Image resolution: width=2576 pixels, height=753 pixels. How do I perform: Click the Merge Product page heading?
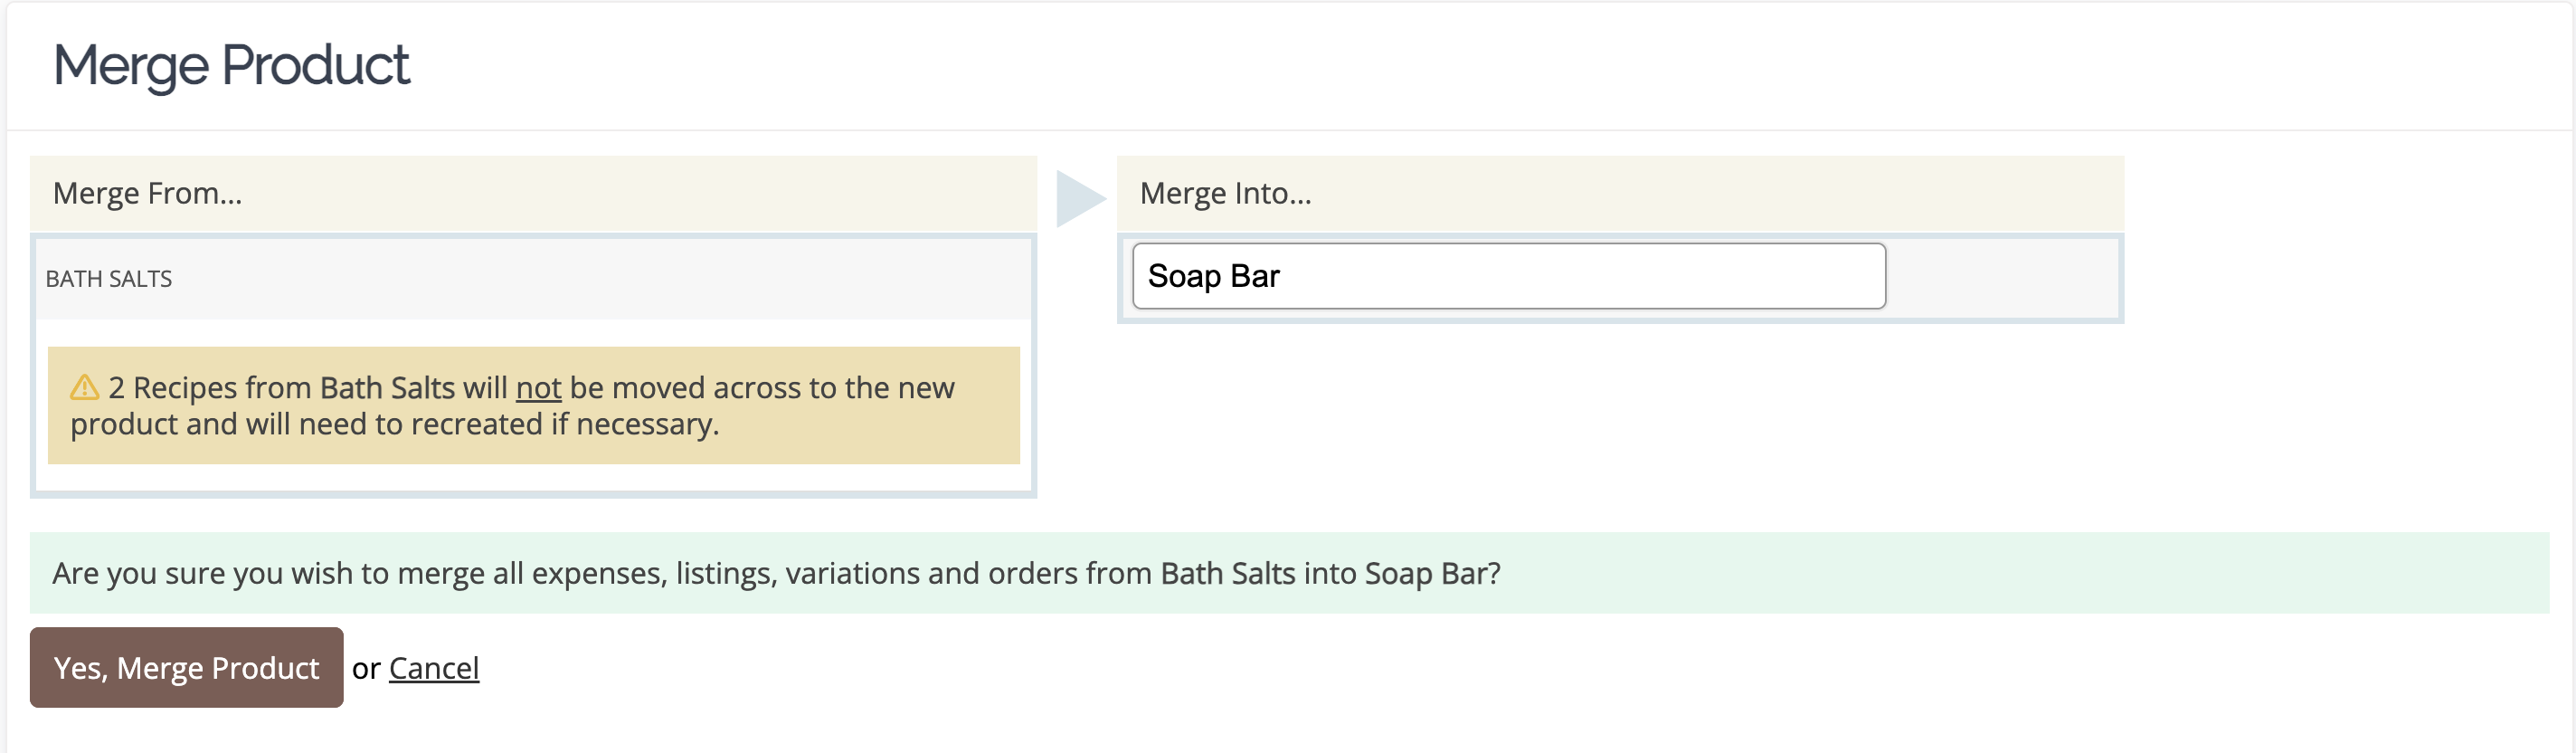(x=231, y=66)
